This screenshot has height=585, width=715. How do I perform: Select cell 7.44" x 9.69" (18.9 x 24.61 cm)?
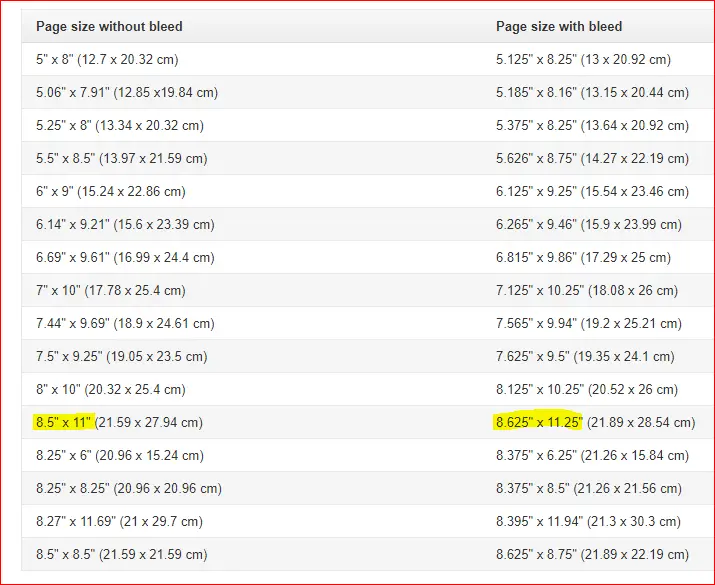[x=125, y=323]
